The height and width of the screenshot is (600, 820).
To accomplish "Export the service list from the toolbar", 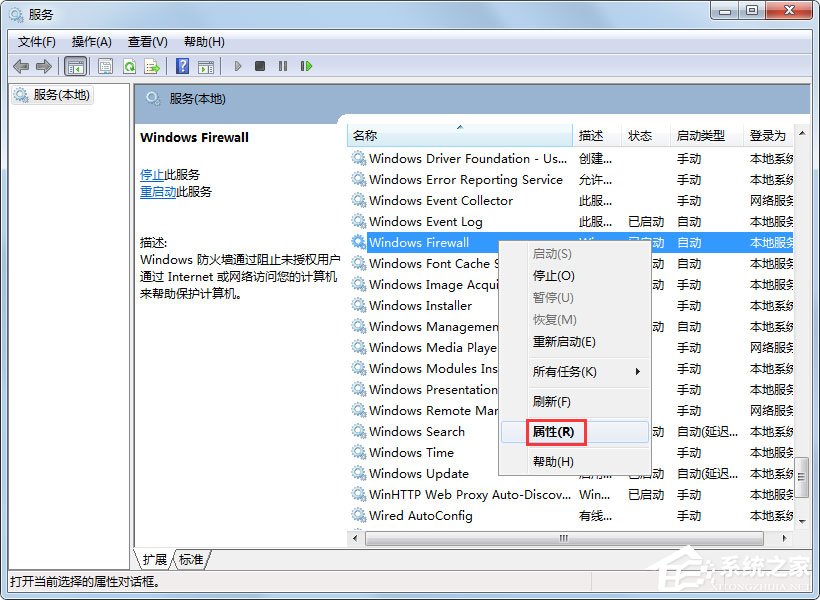I will (x=152, y=66).
